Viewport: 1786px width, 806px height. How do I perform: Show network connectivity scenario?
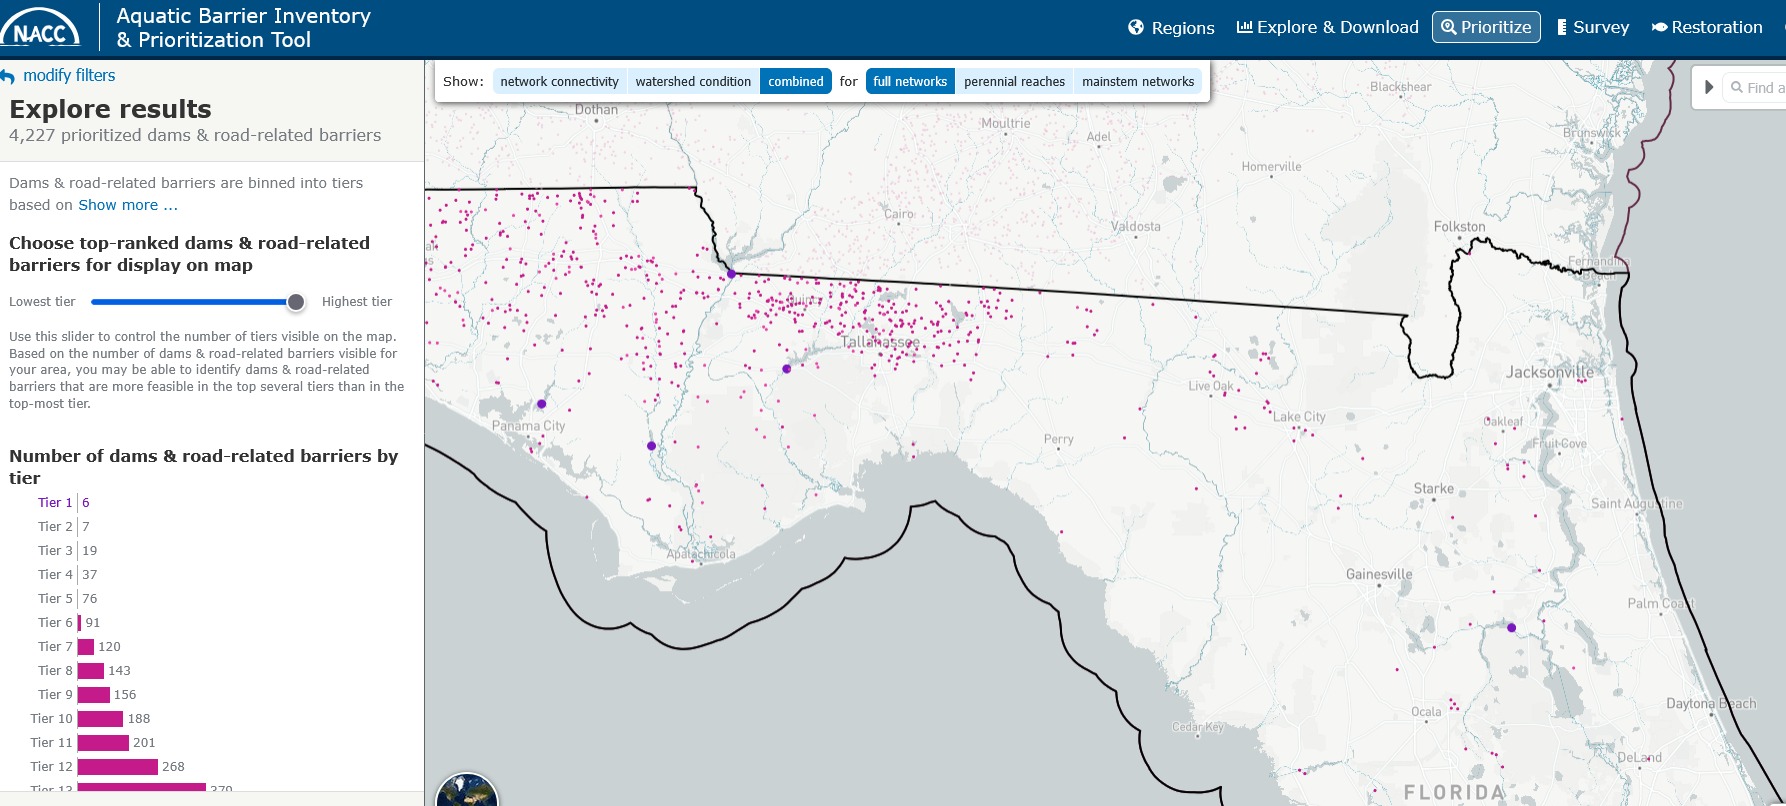(x=559, y=82)
